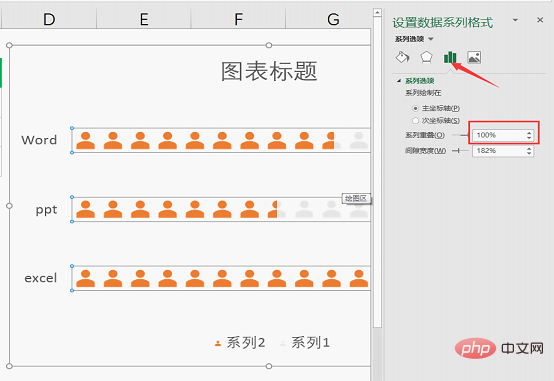Viewport: 554px width, 381px height.
Task: Select column F header
Action: [x=238, y=19]
